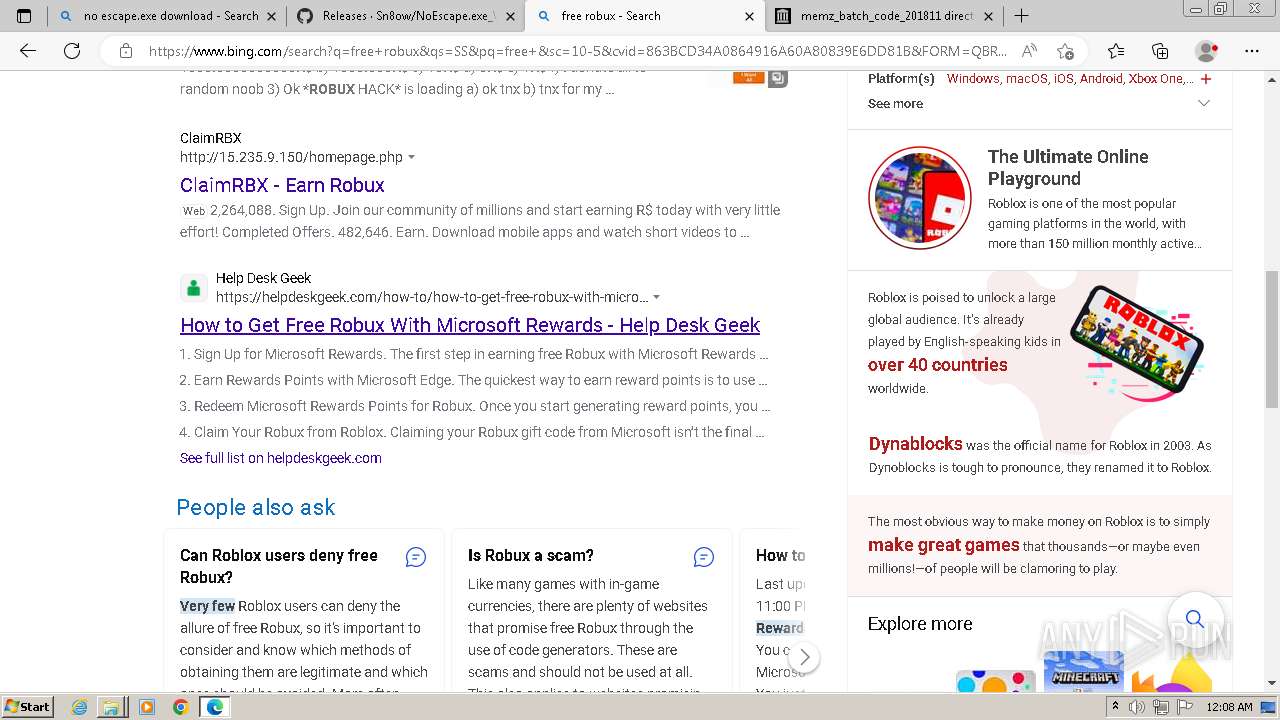Close the 'no escape.exe download' tab
The height and width of the screenshot is (720, 1280).
(271, 16)
